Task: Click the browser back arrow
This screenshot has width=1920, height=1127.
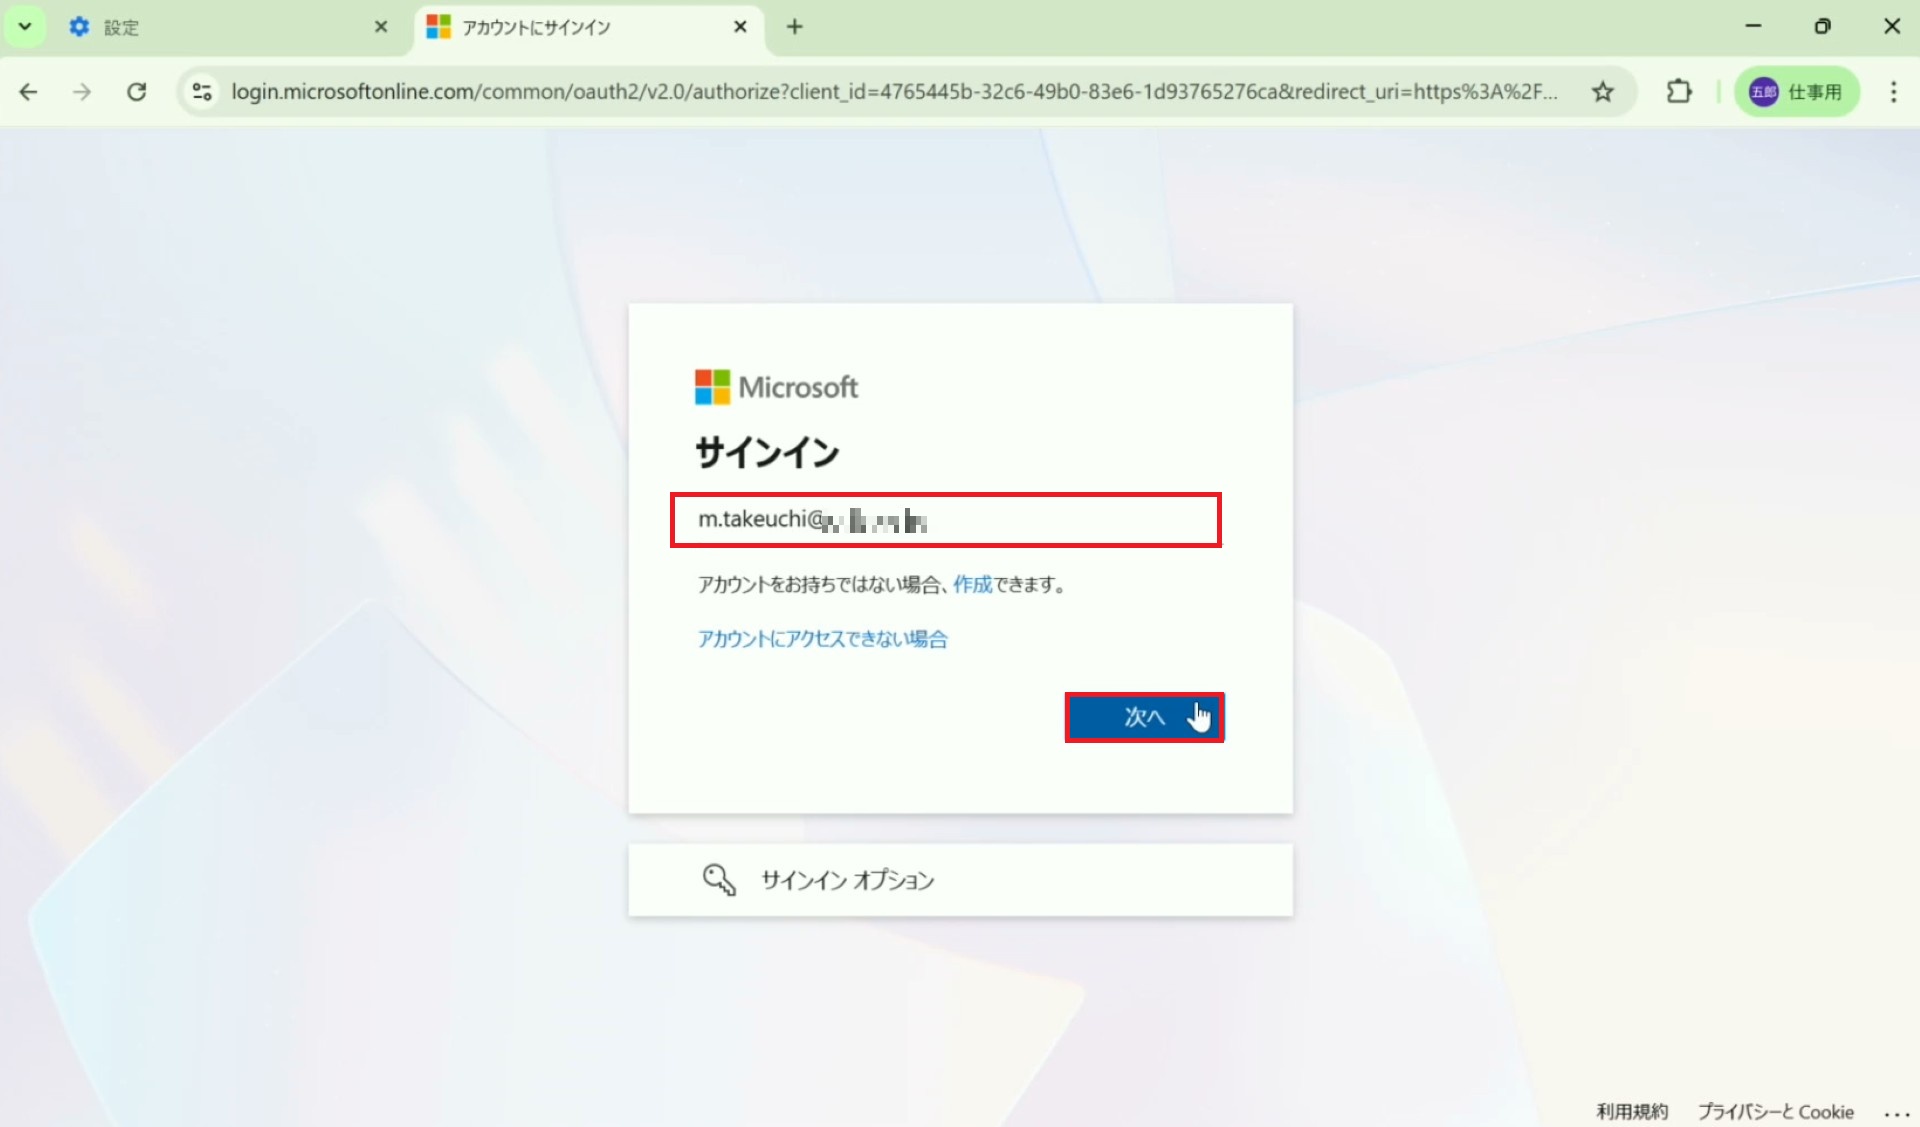Action: 28,92
